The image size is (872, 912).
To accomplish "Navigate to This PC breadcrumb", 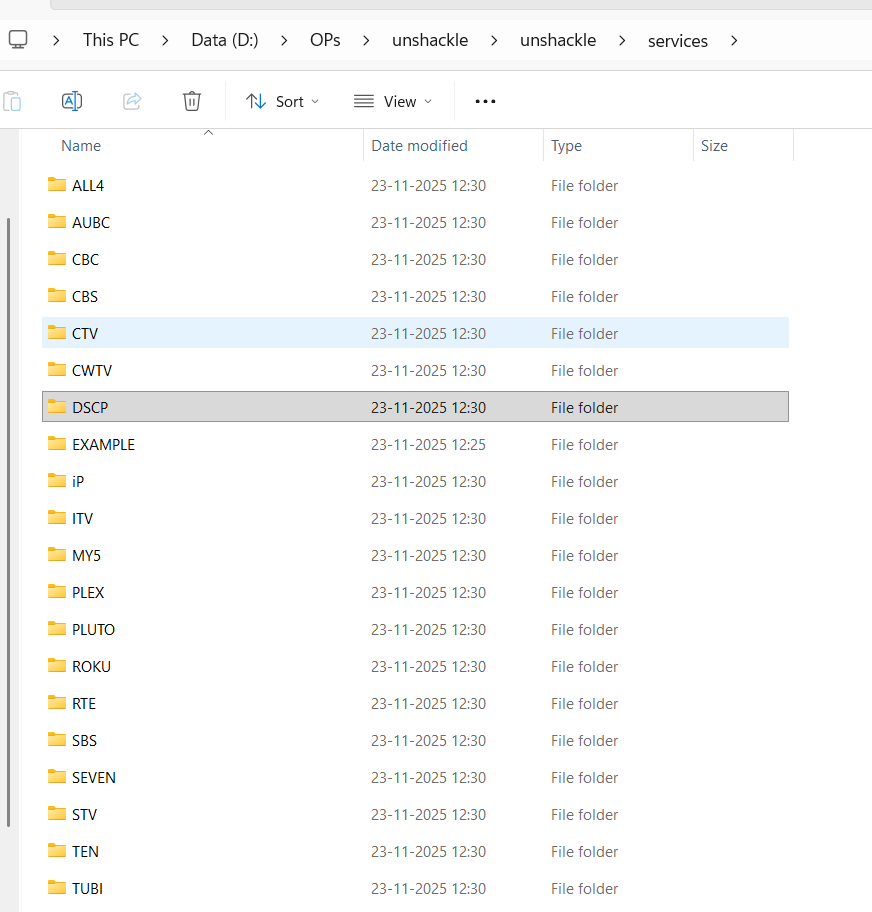I will click(x=111, y=40).
